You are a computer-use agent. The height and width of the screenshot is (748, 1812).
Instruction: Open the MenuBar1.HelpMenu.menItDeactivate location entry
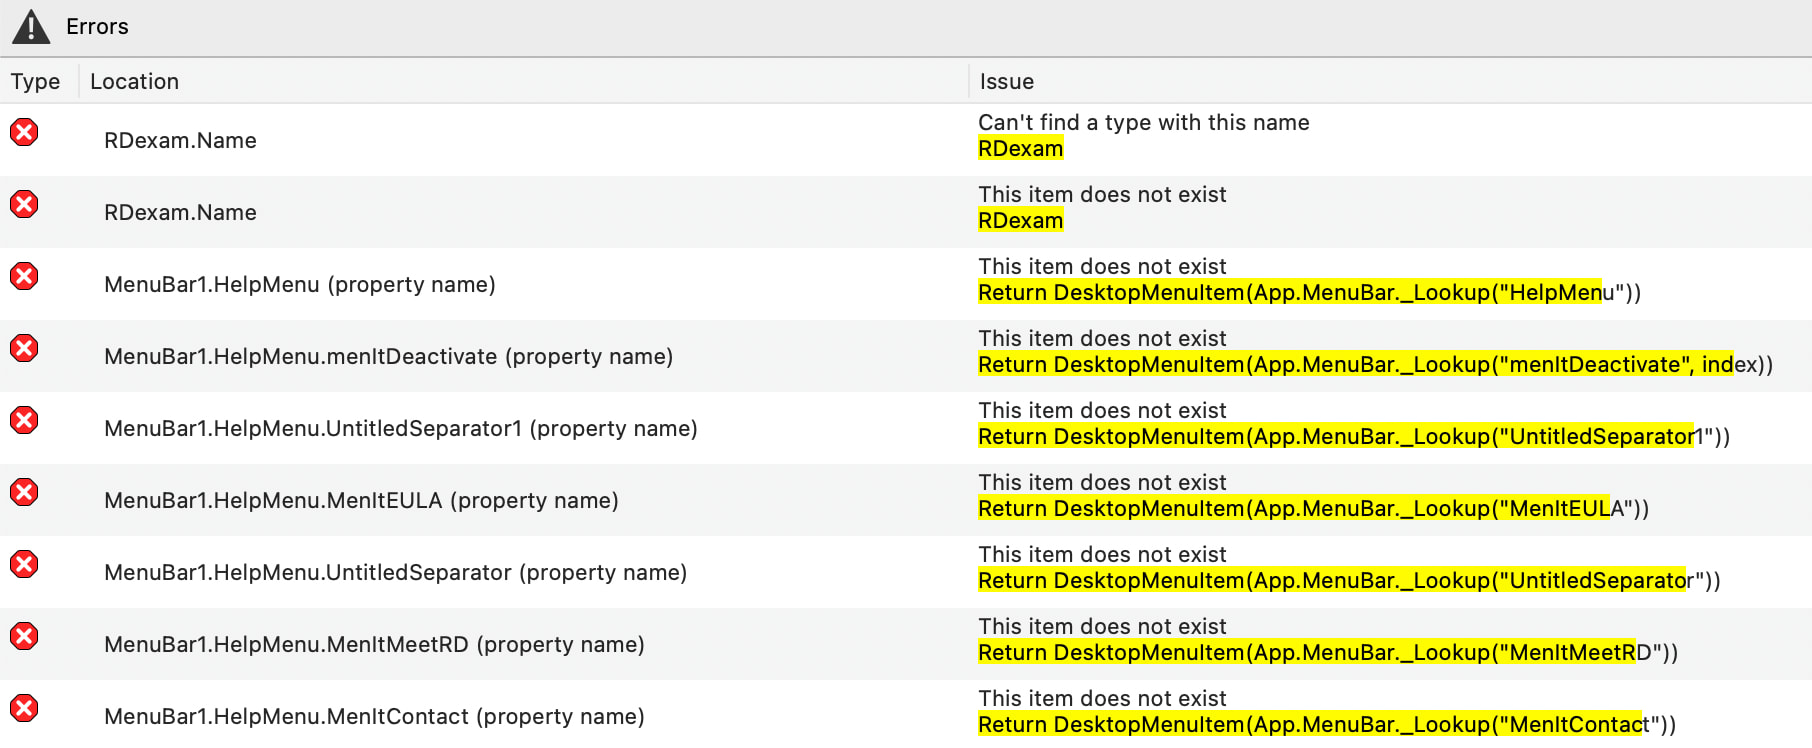[388, 357]
